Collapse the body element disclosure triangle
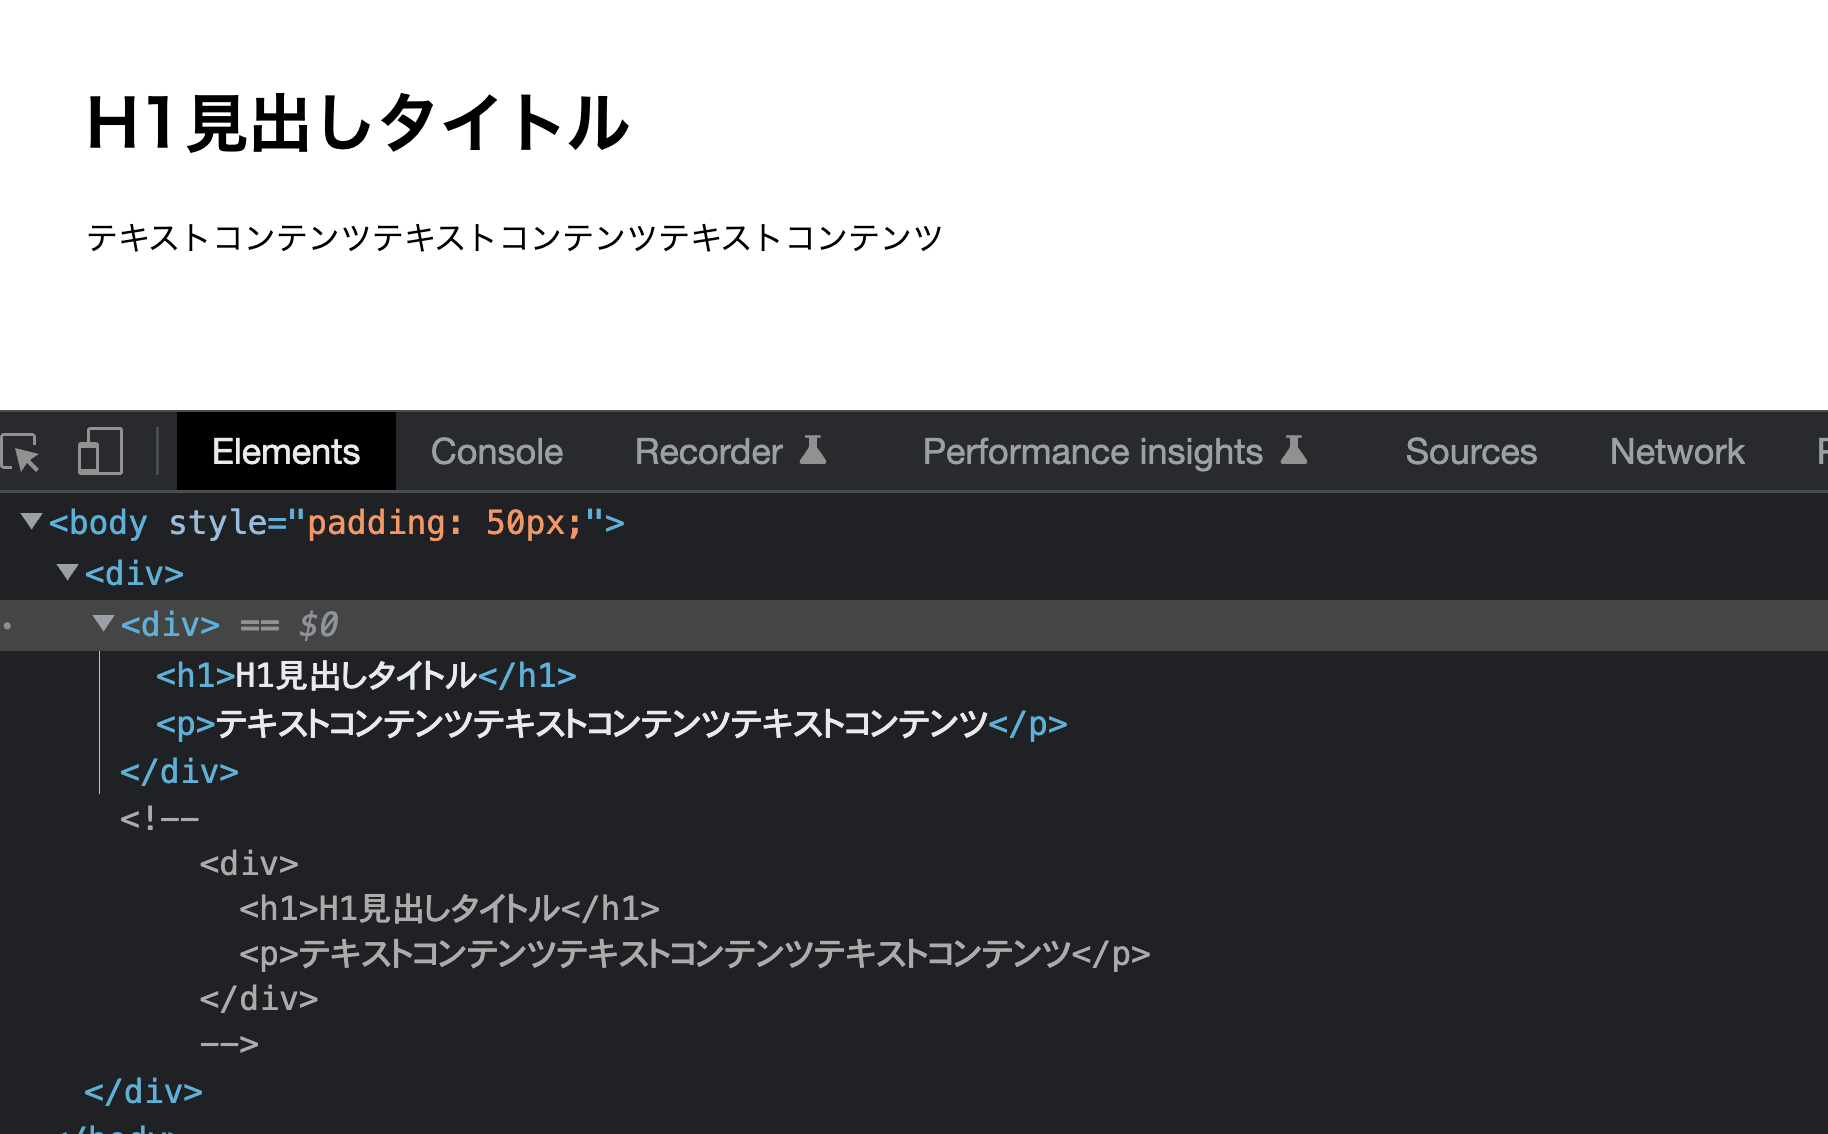 pos(31,521)
